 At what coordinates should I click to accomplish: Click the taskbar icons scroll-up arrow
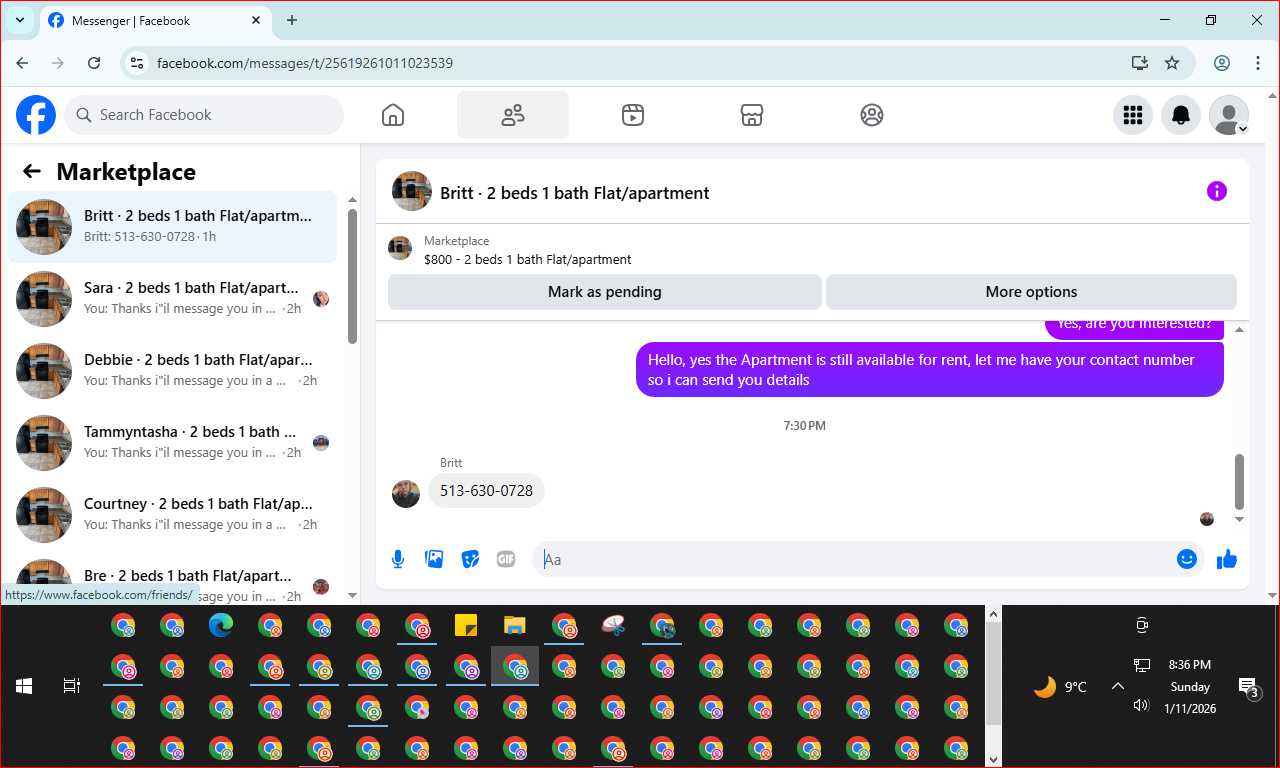[x=993, y=613]
